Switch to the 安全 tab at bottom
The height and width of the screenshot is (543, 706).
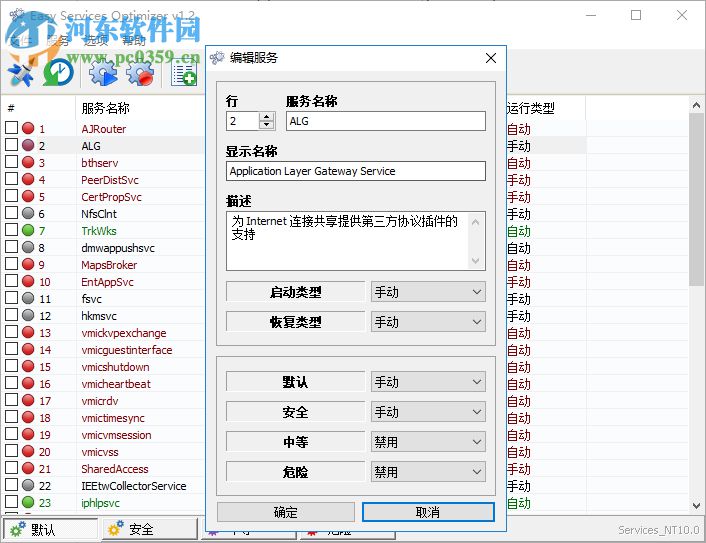pos(150,529)
